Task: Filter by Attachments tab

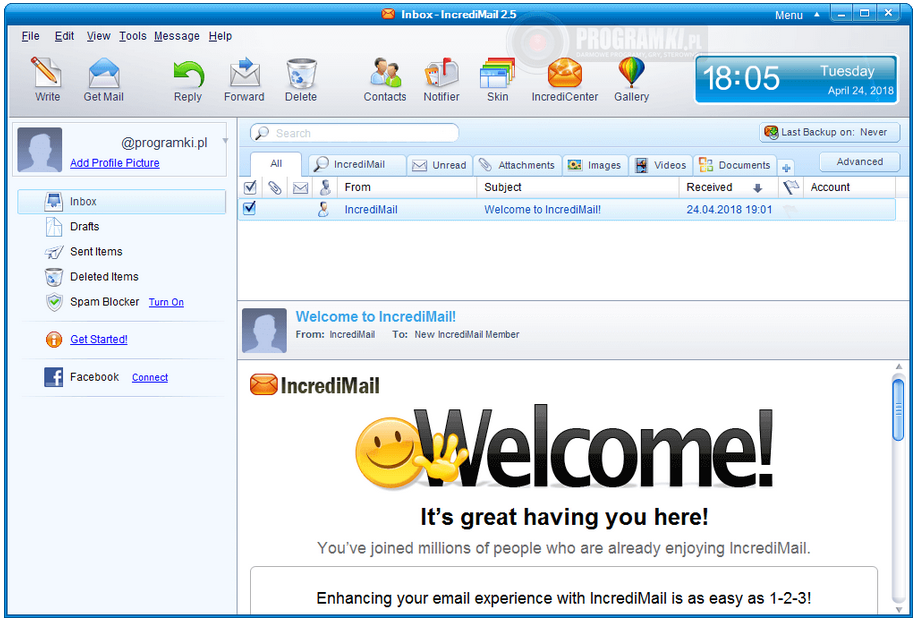Action: pyautogui.click(x=517, y=165)
